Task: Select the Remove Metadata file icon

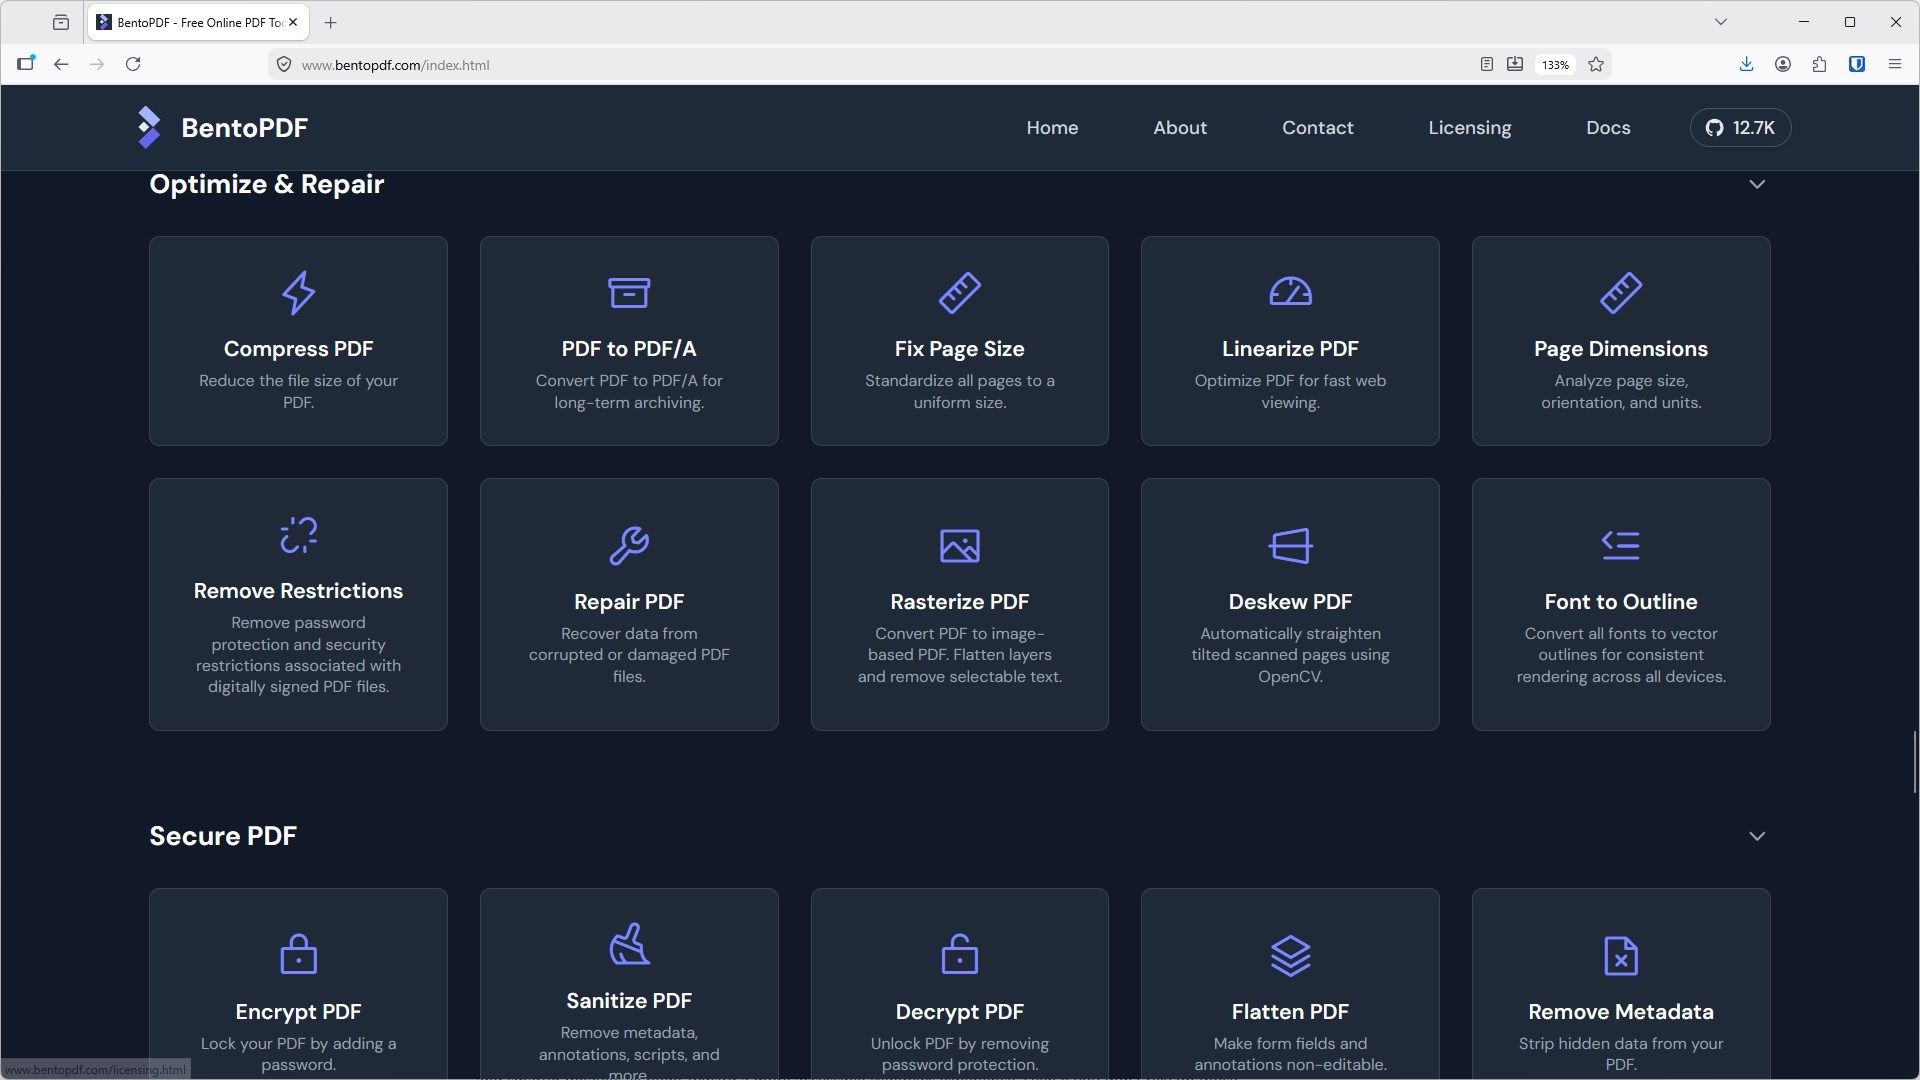Action: 1621,956
